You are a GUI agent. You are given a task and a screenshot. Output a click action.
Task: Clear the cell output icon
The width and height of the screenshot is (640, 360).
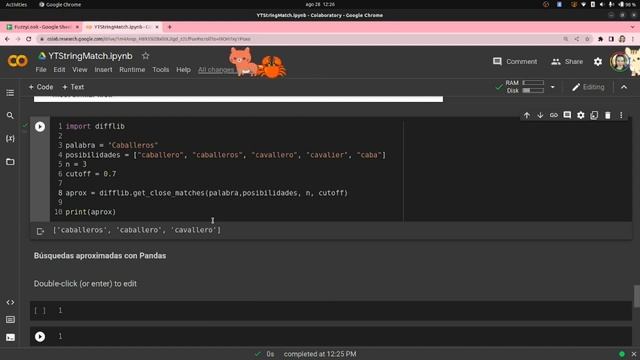(x=40, y=231)
